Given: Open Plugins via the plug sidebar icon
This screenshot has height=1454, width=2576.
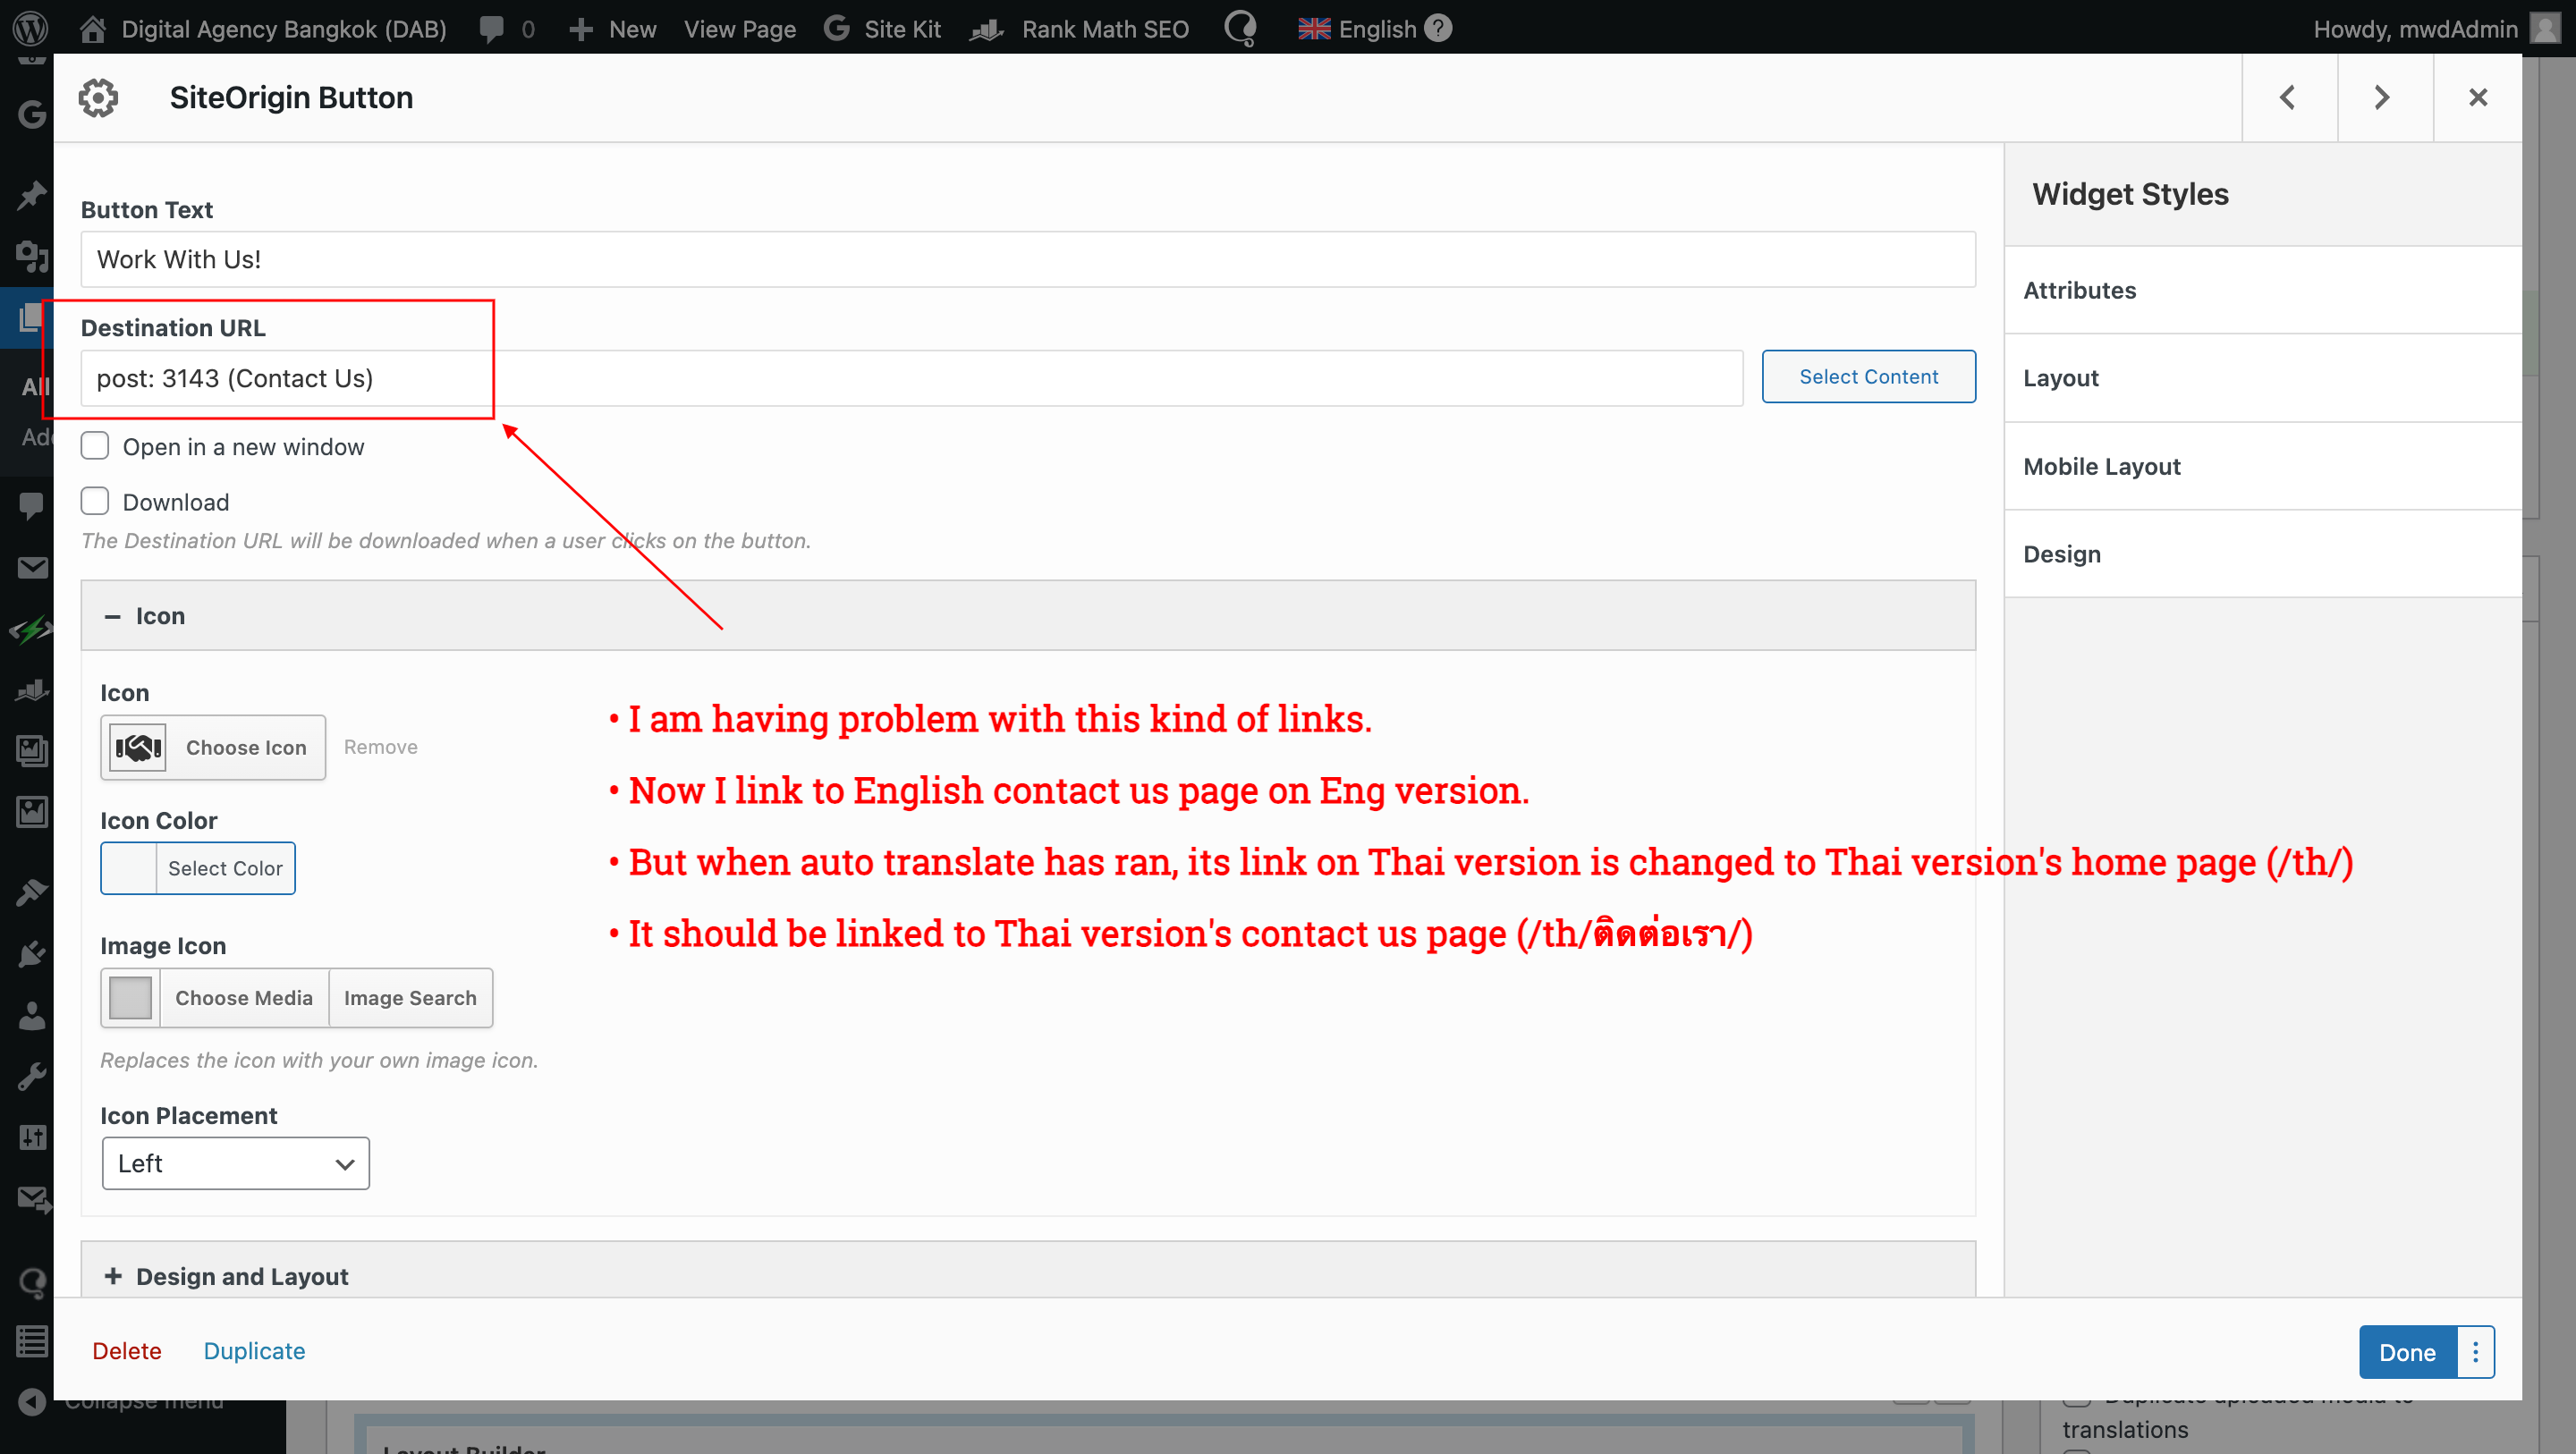Looking at the screenshot, I should click(x=32, y=953).
